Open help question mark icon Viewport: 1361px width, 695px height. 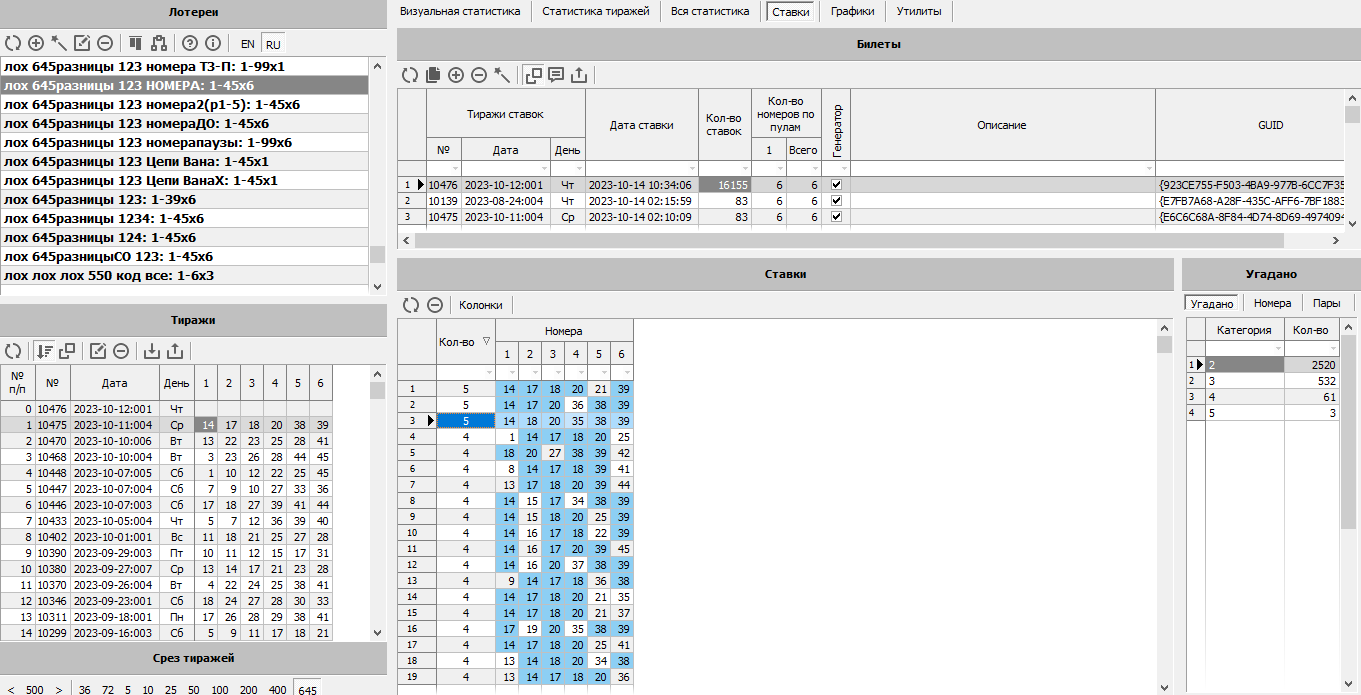click(x=190, y=43)
